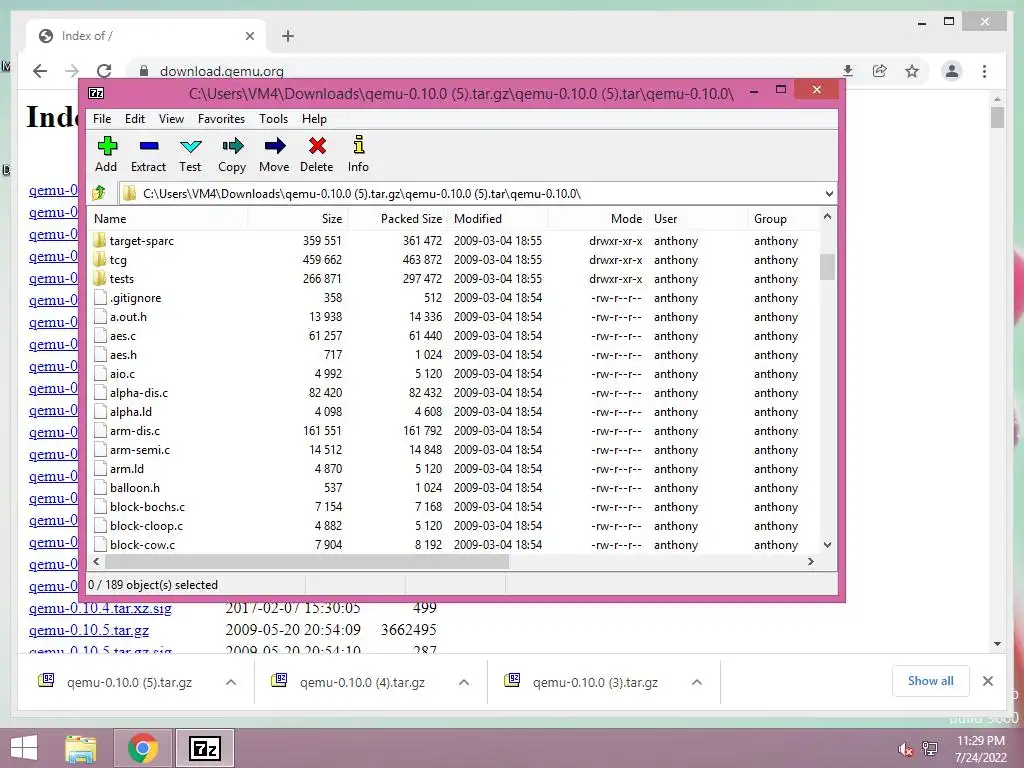Click the Chrome taskbar icon
The height and width of the screenshot is (768, 1024).
pos(143,748)
